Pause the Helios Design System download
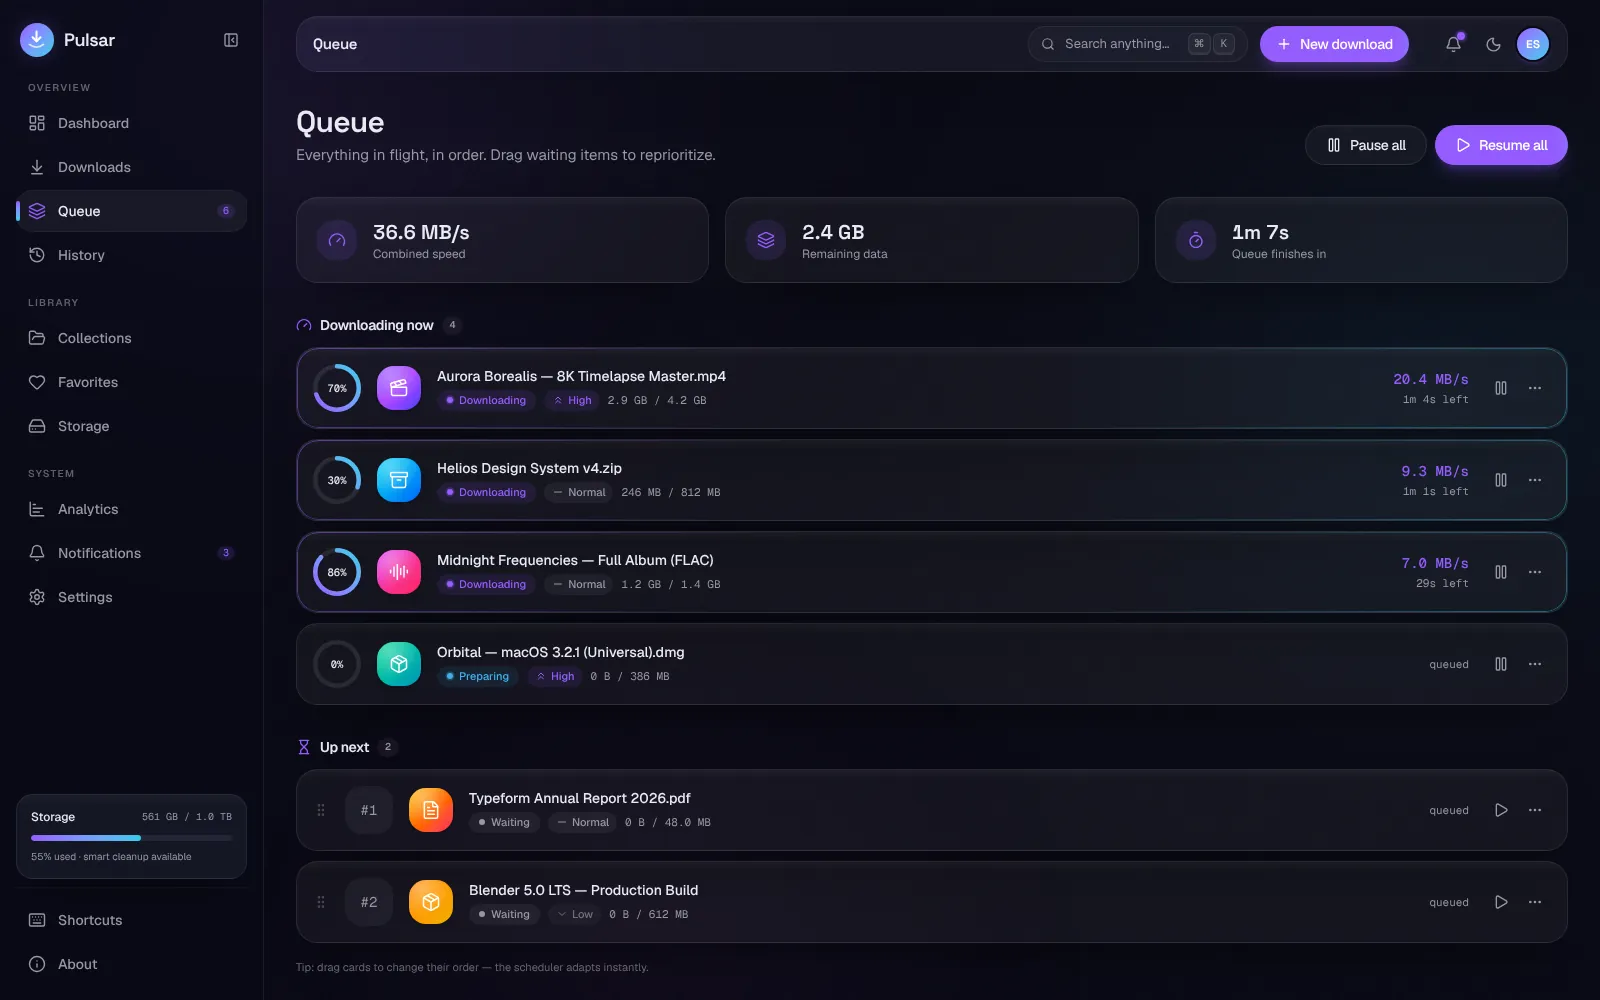Image resolution: width=1600 pixels, height=1000 pixels. pos(1501,480)
